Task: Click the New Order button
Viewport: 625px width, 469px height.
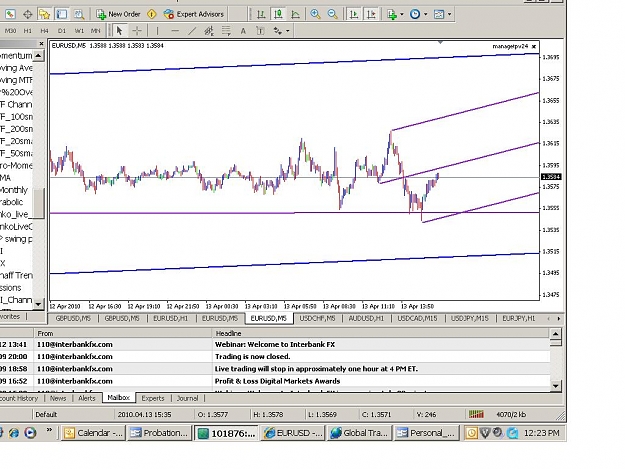Action: (x=118, y=14)
